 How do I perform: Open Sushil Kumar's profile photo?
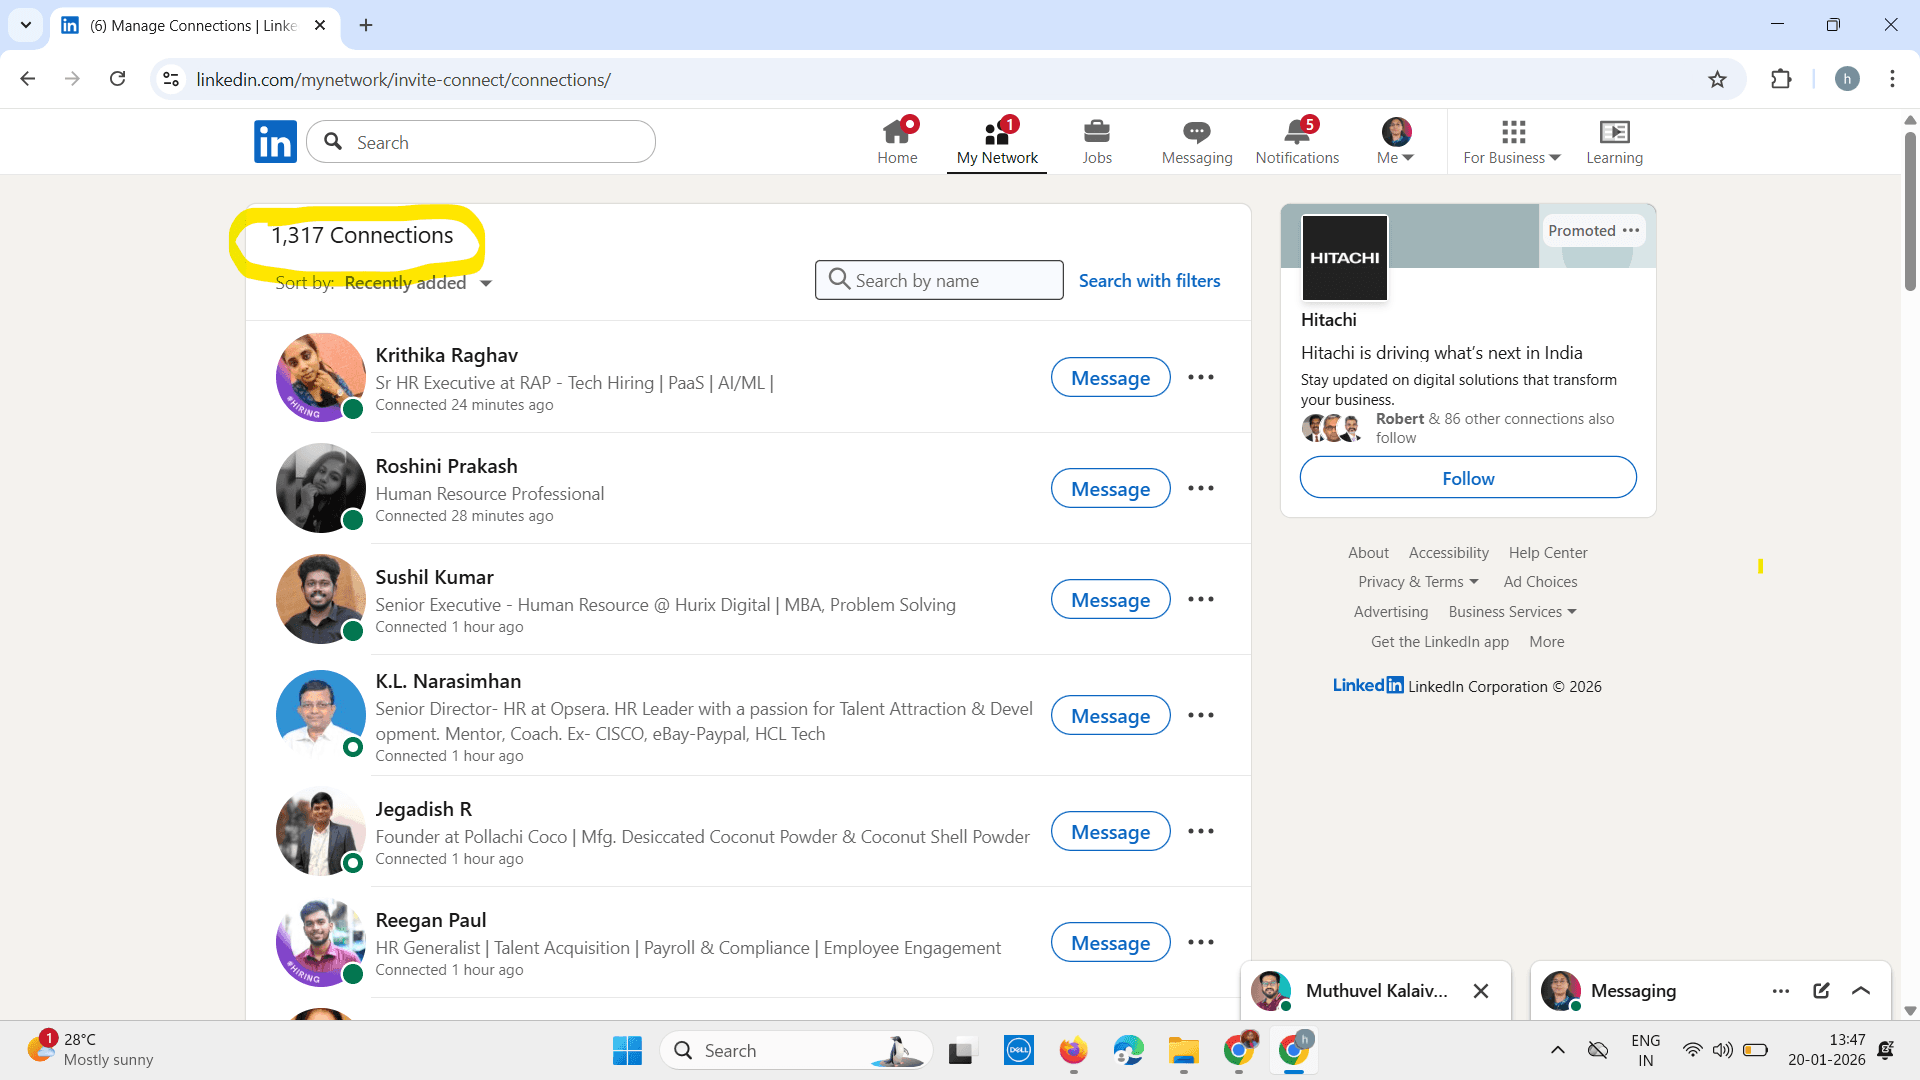[320, 599]
